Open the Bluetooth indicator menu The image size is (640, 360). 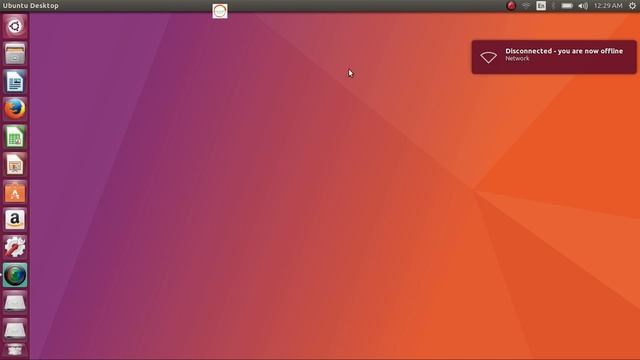pos(553,6)
